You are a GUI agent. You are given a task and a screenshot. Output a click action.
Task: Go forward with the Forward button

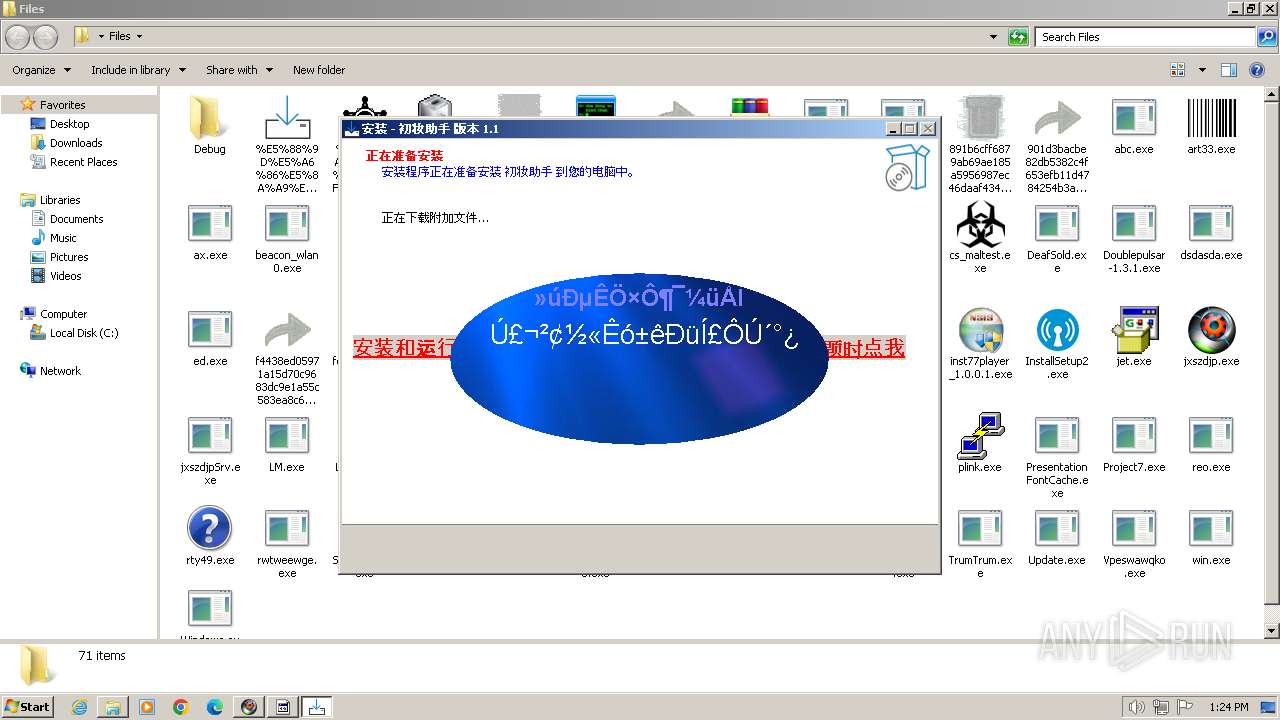pos(46,37)
